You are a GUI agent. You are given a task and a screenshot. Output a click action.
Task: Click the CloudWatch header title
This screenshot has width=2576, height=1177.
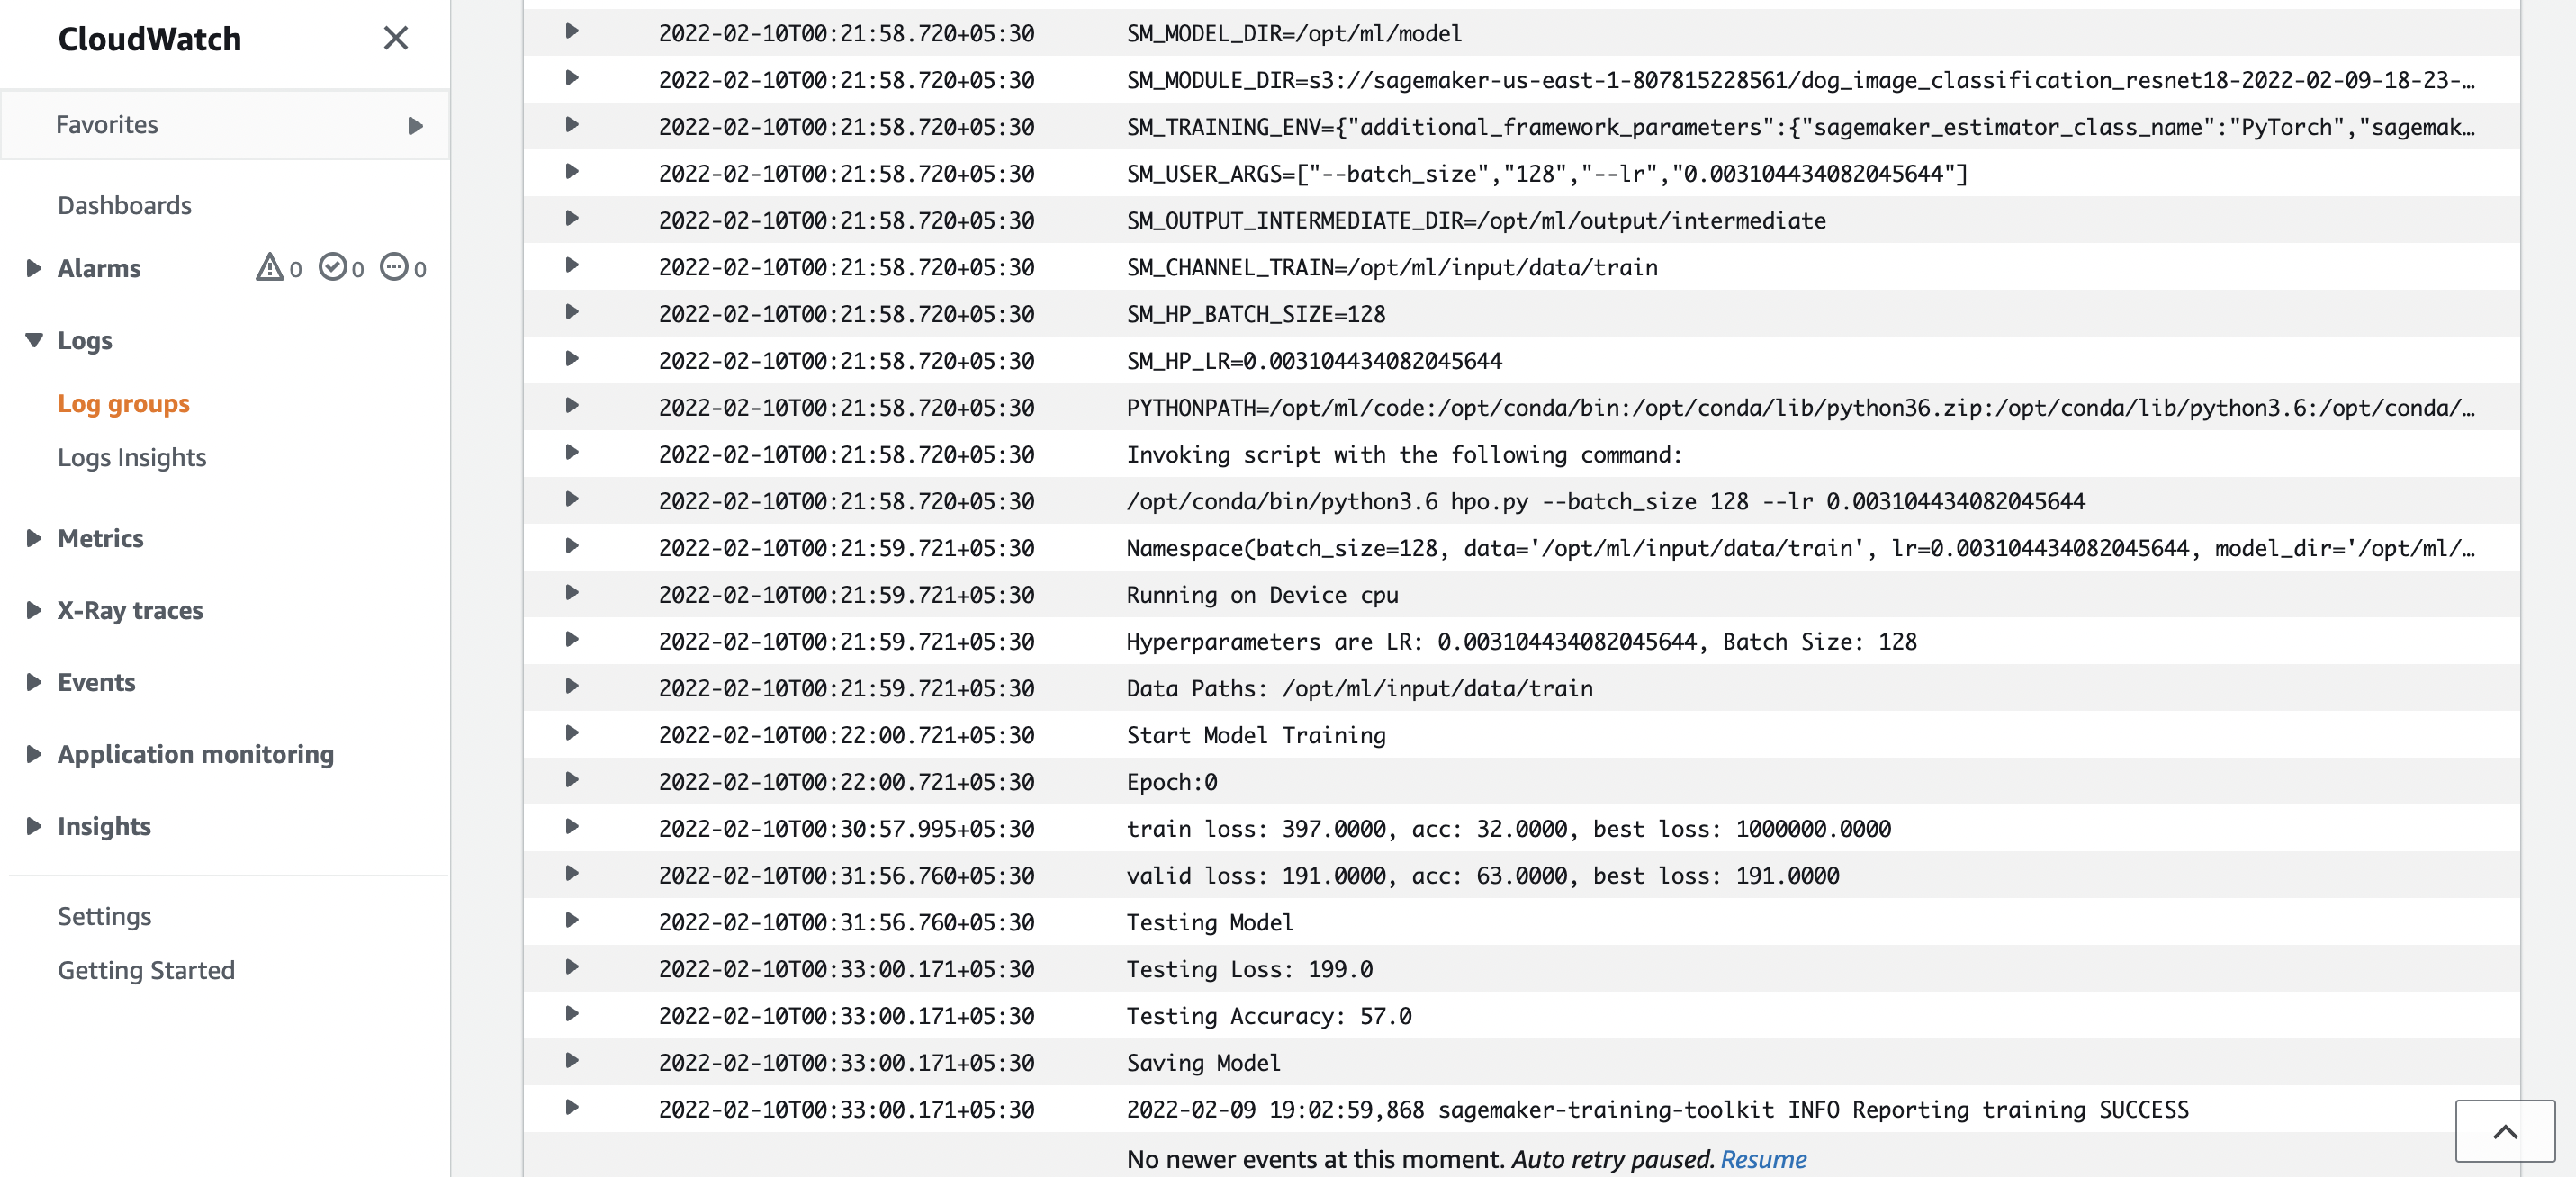coord(148,39)
